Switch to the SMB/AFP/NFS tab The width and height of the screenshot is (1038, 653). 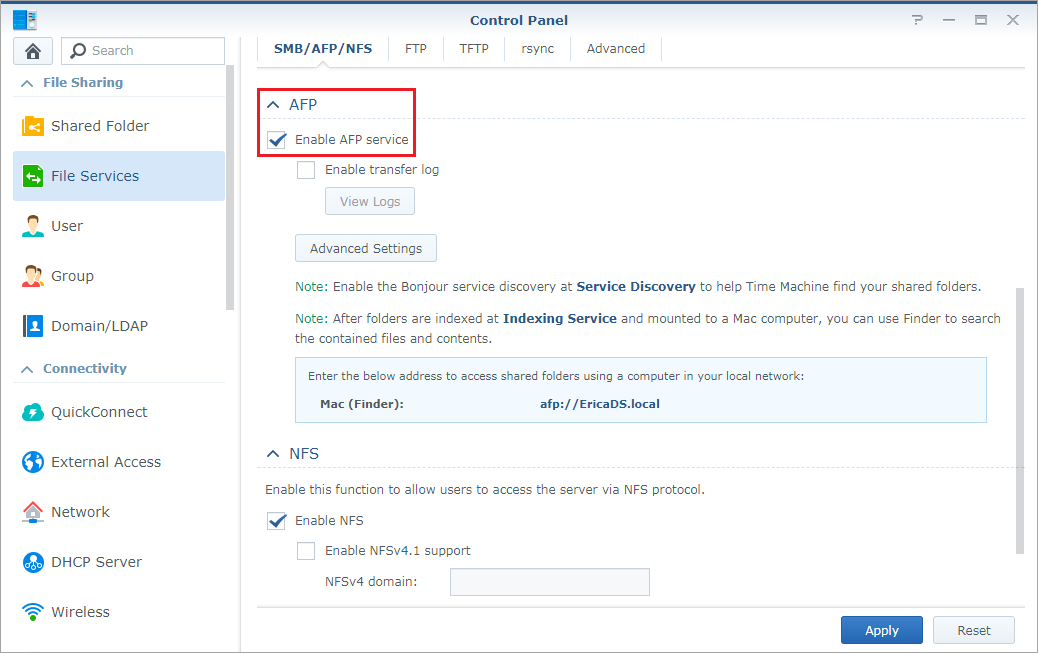point(323,48)
